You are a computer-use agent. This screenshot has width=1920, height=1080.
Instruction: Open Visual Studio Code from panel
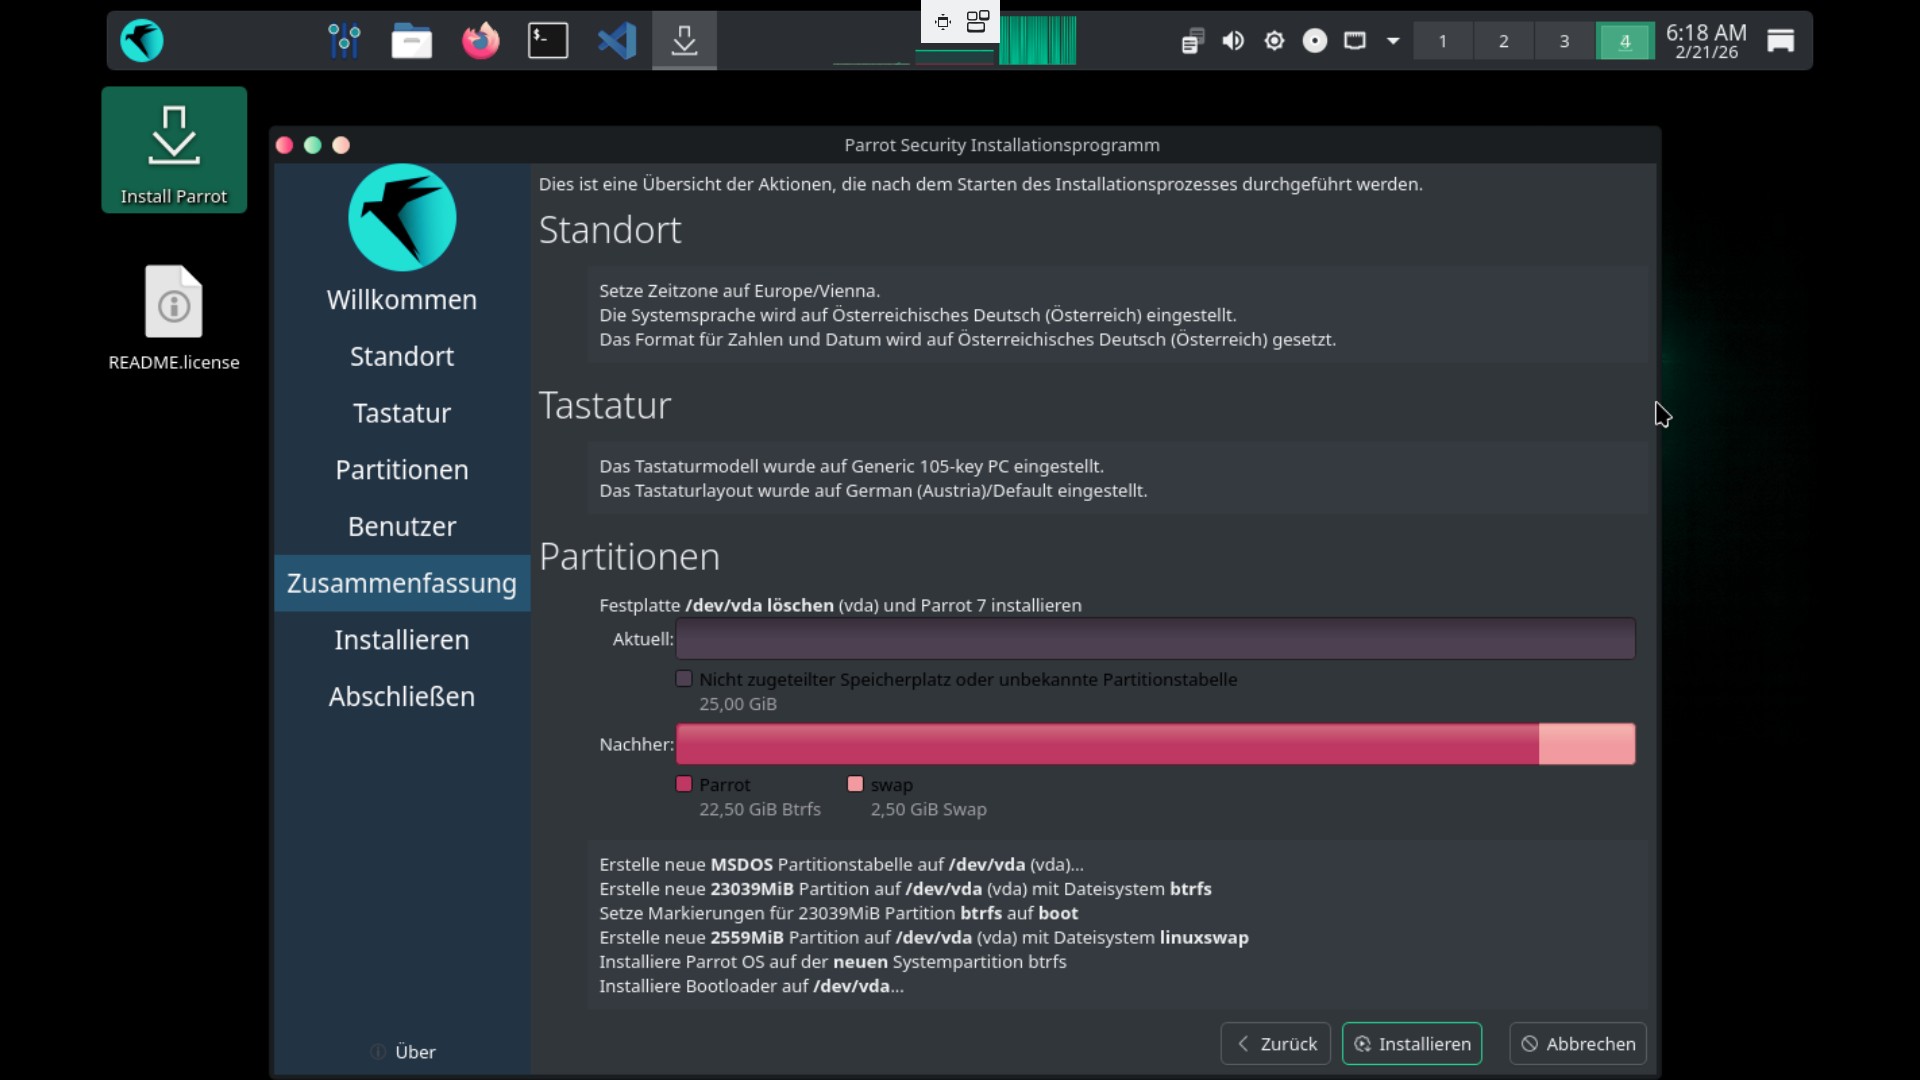pyautogui.click(x=616, y=41)
